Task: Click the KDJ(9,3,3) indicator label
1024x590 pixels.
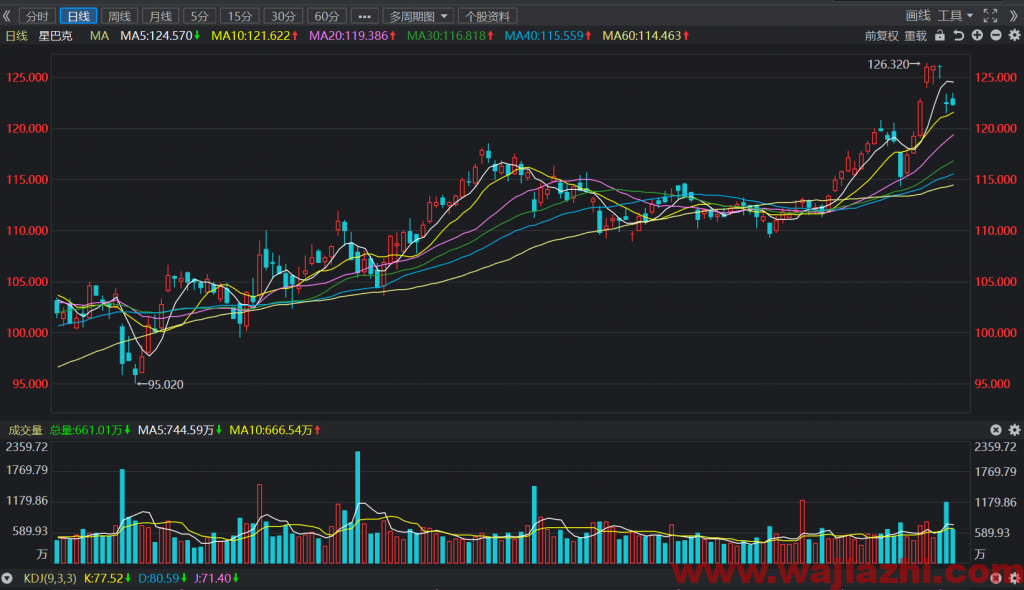Action: [50, 578]
